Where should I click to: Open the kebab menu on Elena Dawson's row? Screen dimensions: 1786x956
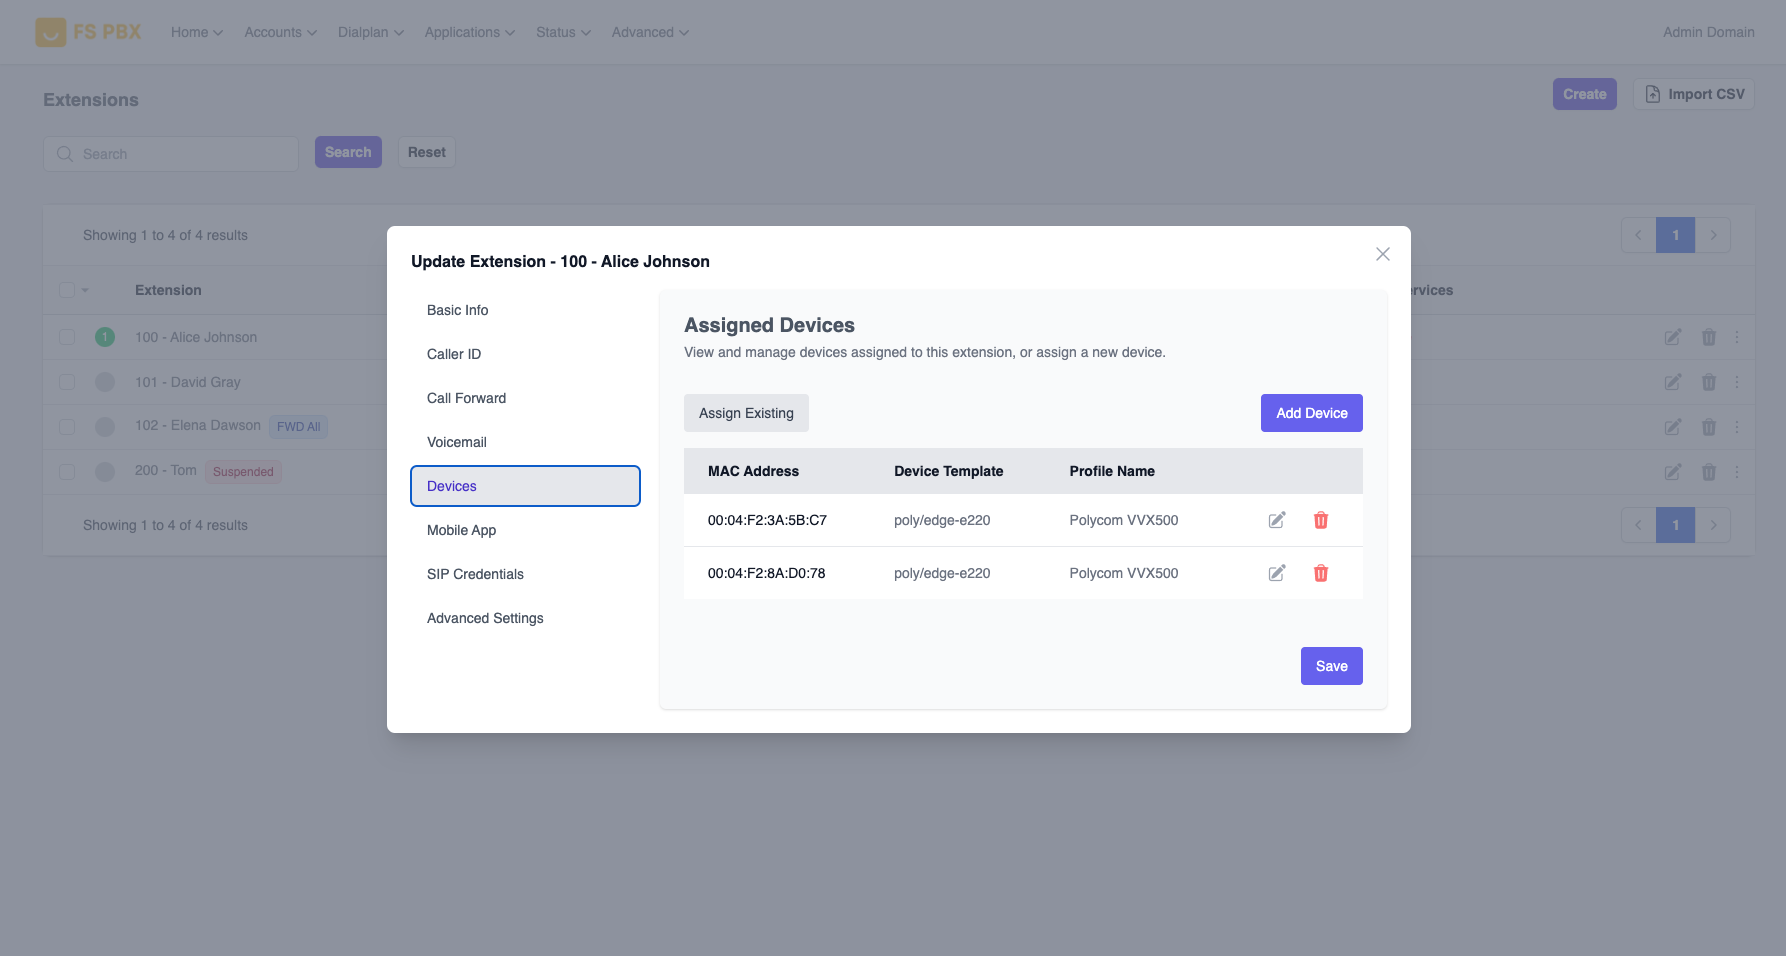pos(1737,426)
